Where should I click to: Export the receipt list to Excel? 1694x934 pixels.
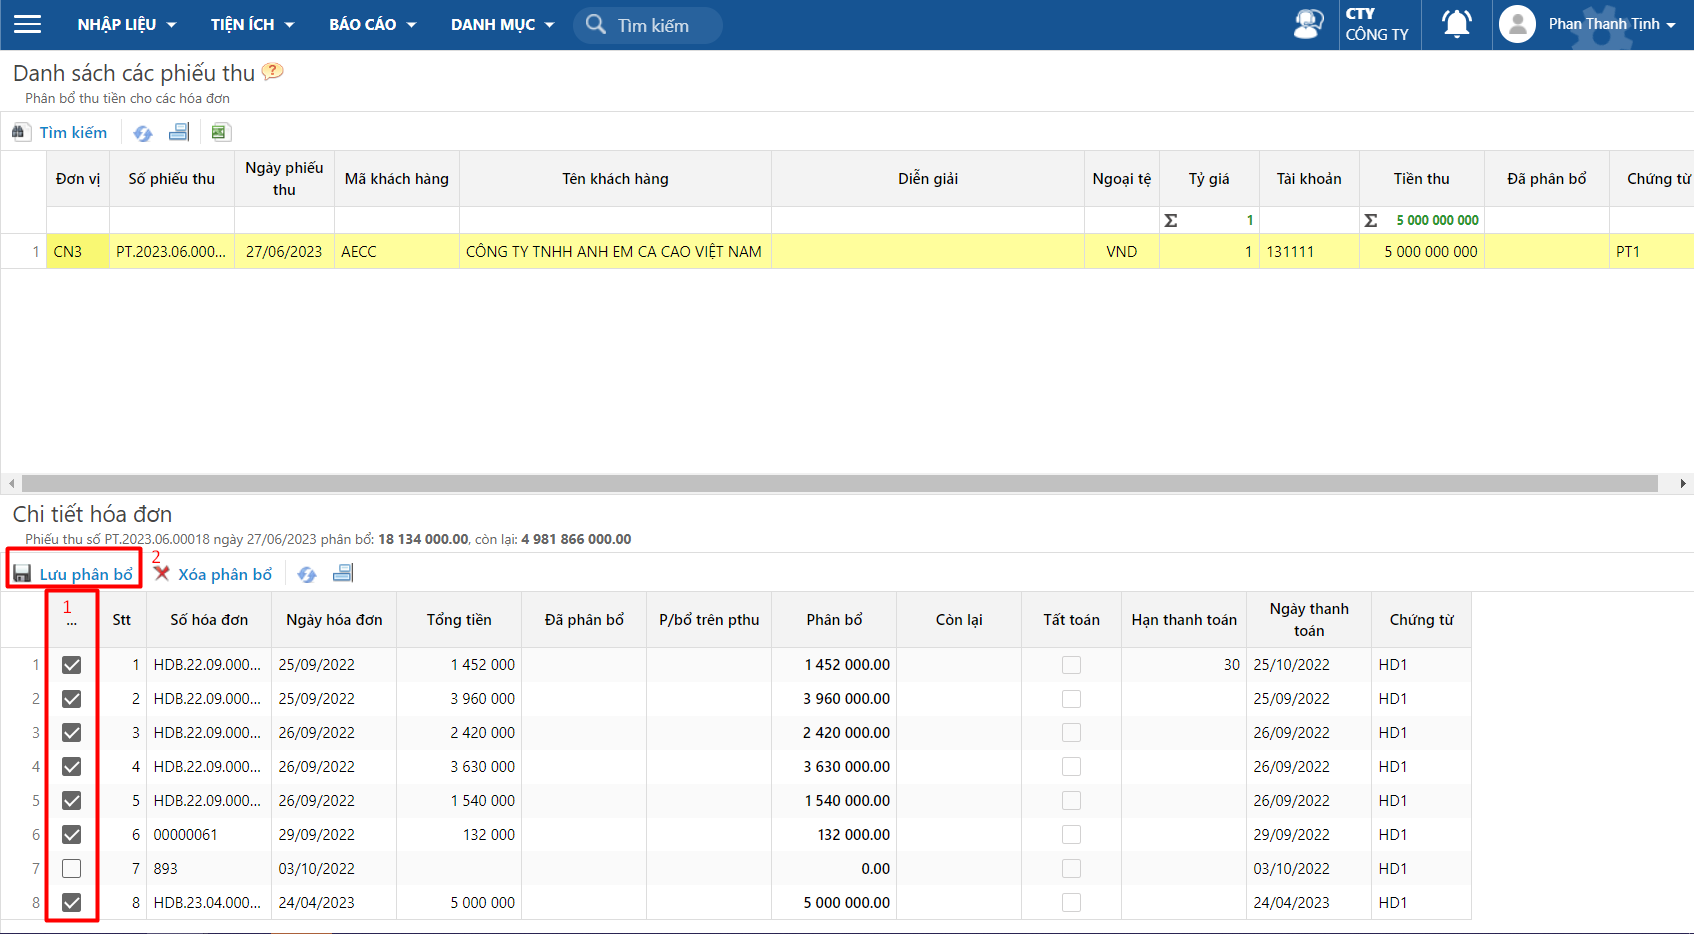(221, 132)
